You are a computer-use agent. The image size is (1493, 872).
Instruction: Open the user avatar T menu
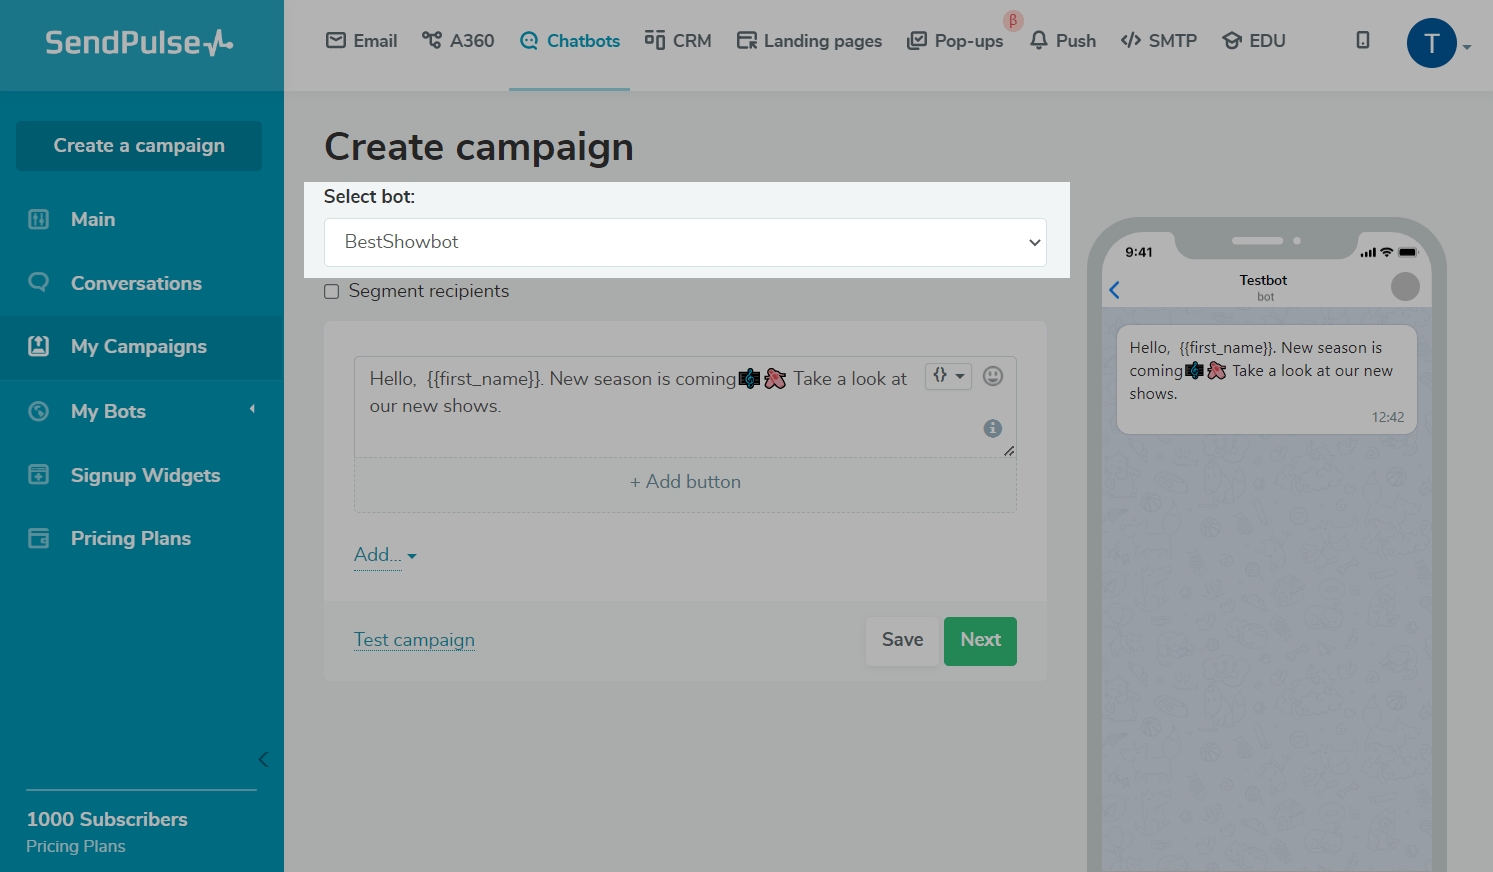[x=1432, y=43]
